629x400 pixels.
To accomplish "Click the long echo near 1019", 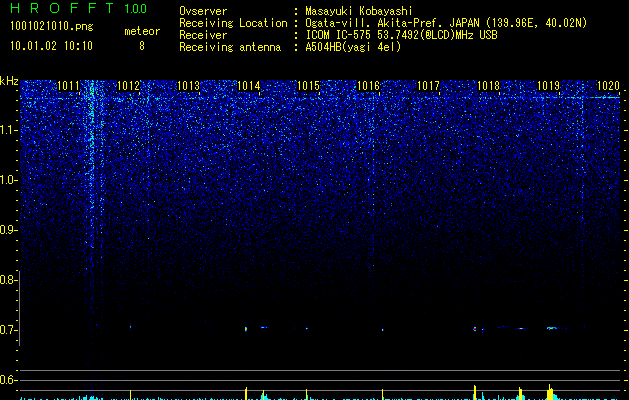I will [x=552, y=328].
